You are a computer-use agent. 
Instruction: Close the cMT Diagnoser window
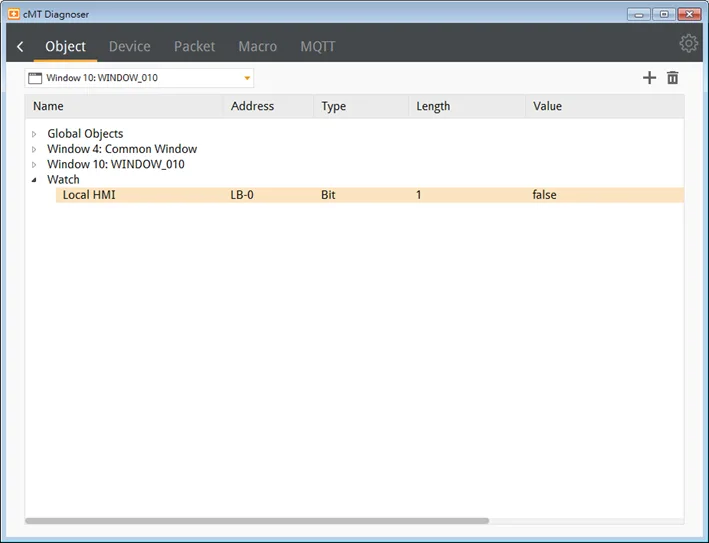[x=689, y=14]
